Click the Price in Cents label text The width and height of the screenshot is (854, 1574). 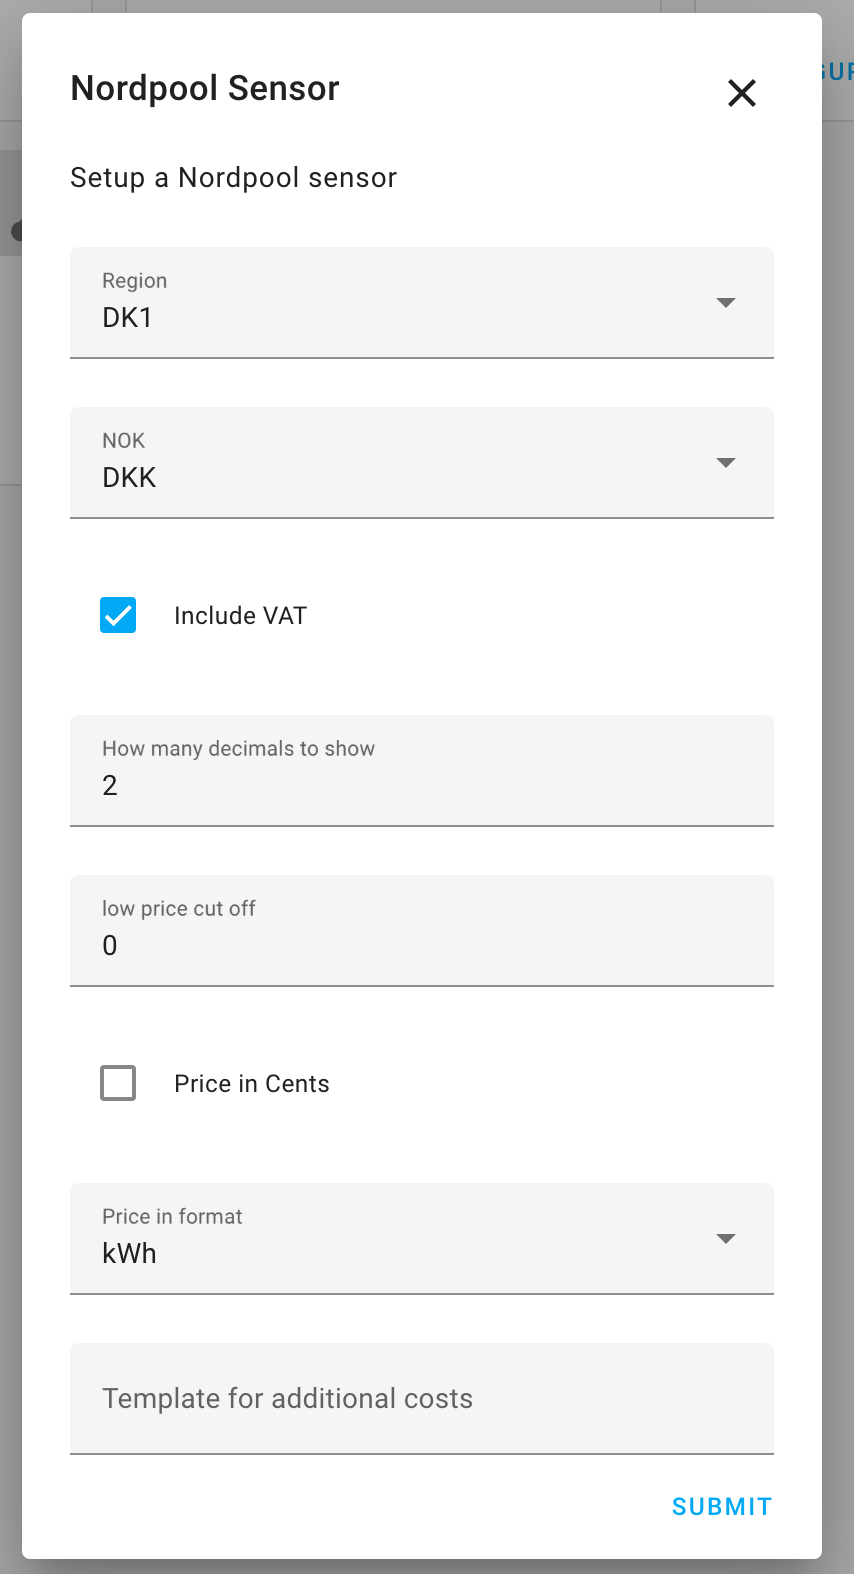point(252,1083)
